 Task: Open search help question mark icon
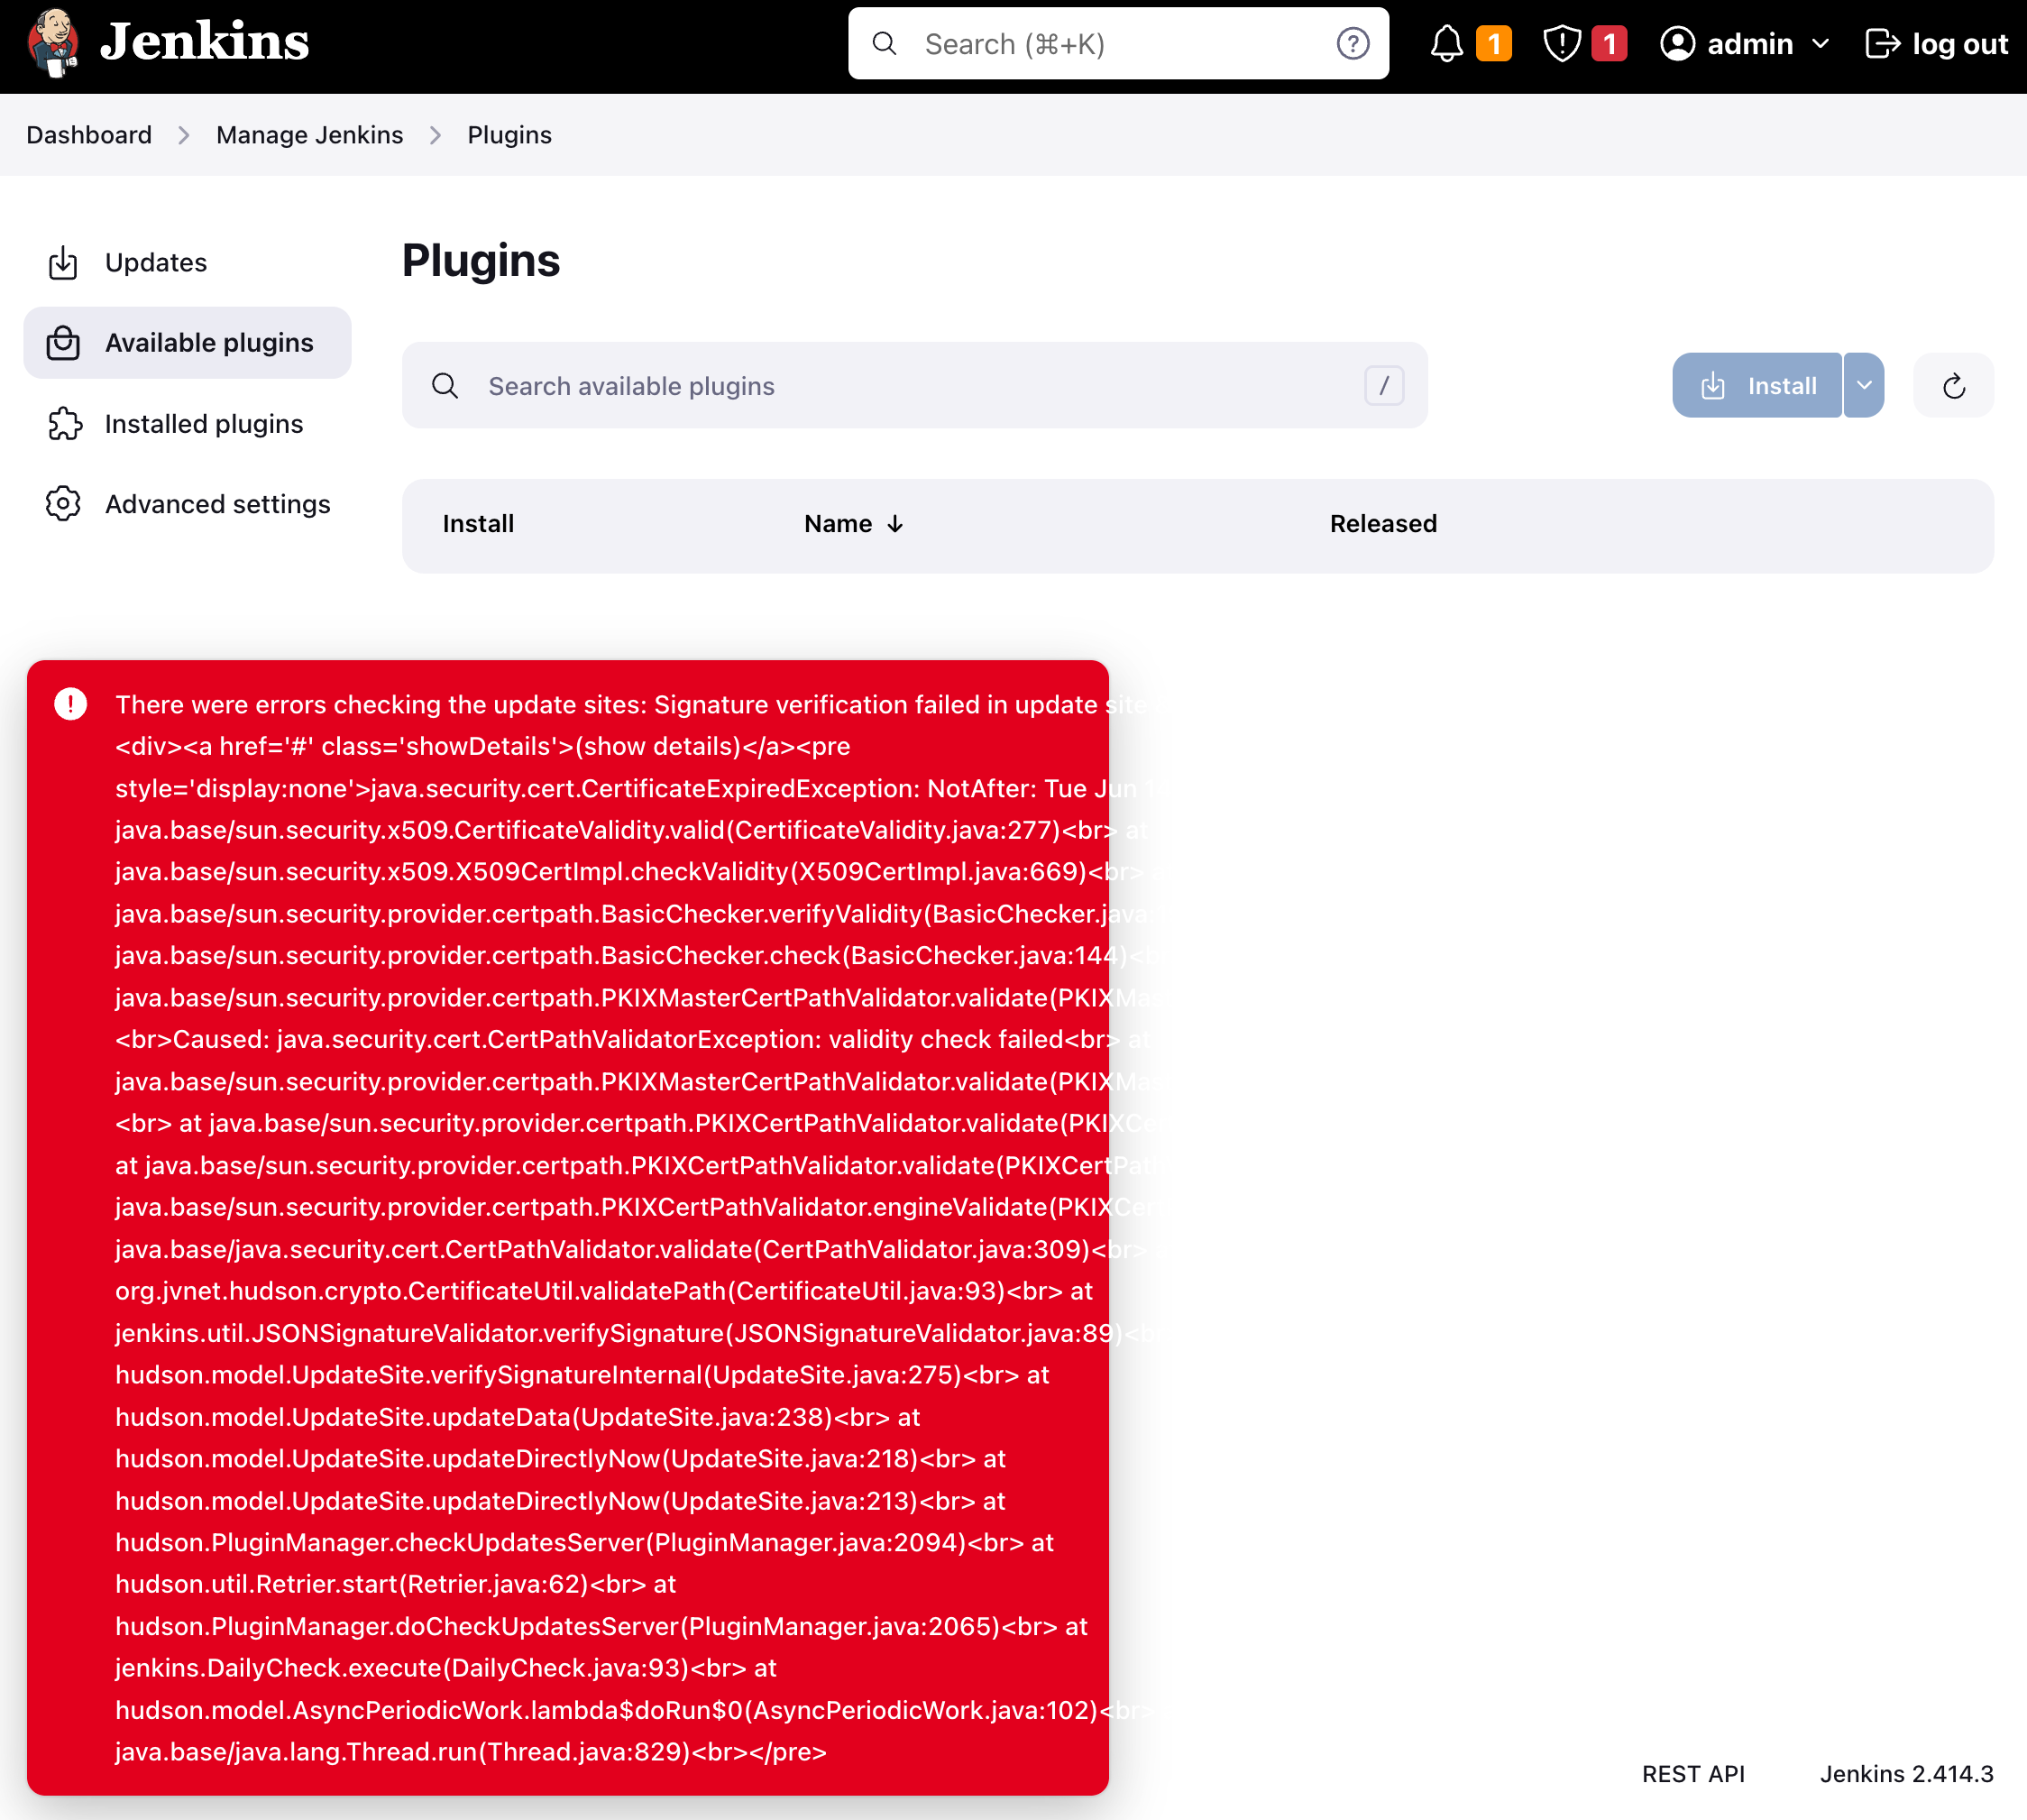tap(1352, 44)
